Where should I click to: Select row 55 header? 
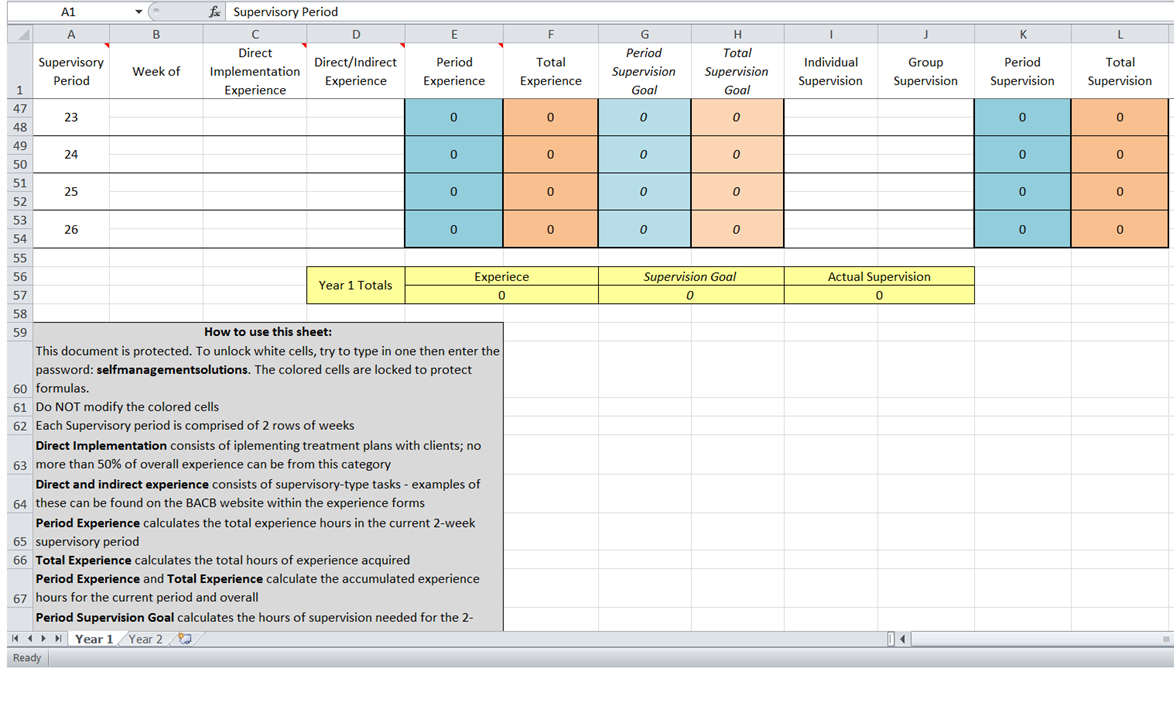point(20,258)
